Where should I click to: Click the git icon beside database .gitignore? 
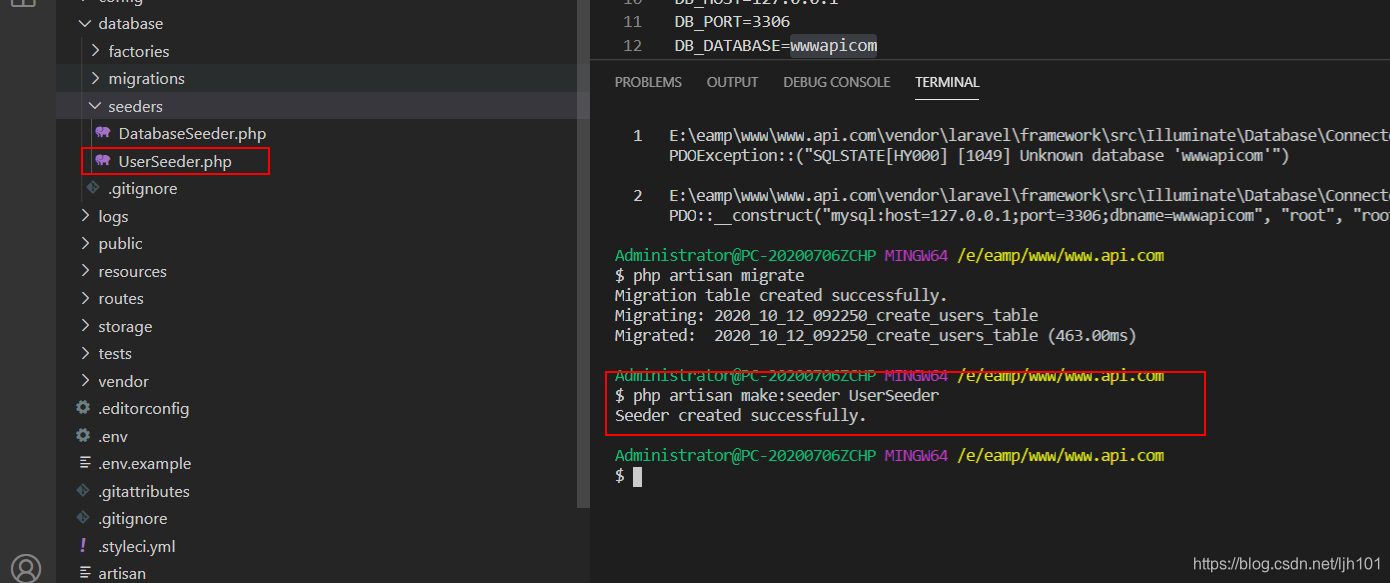pos(93,188)
